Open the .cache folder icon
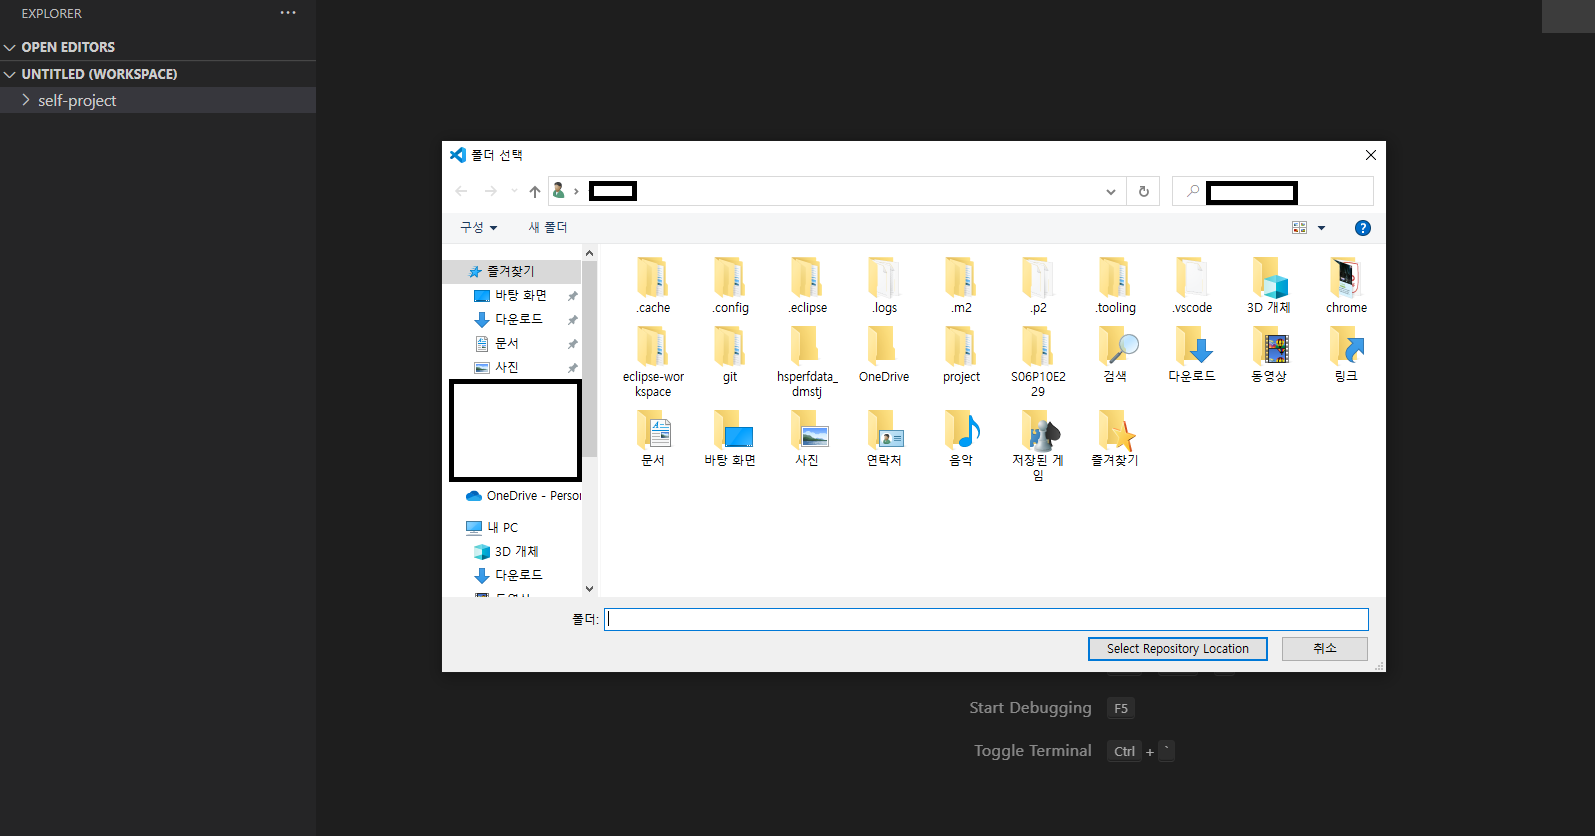The width and height of the screenshot is (1595, 836). (x=653, y=277)
